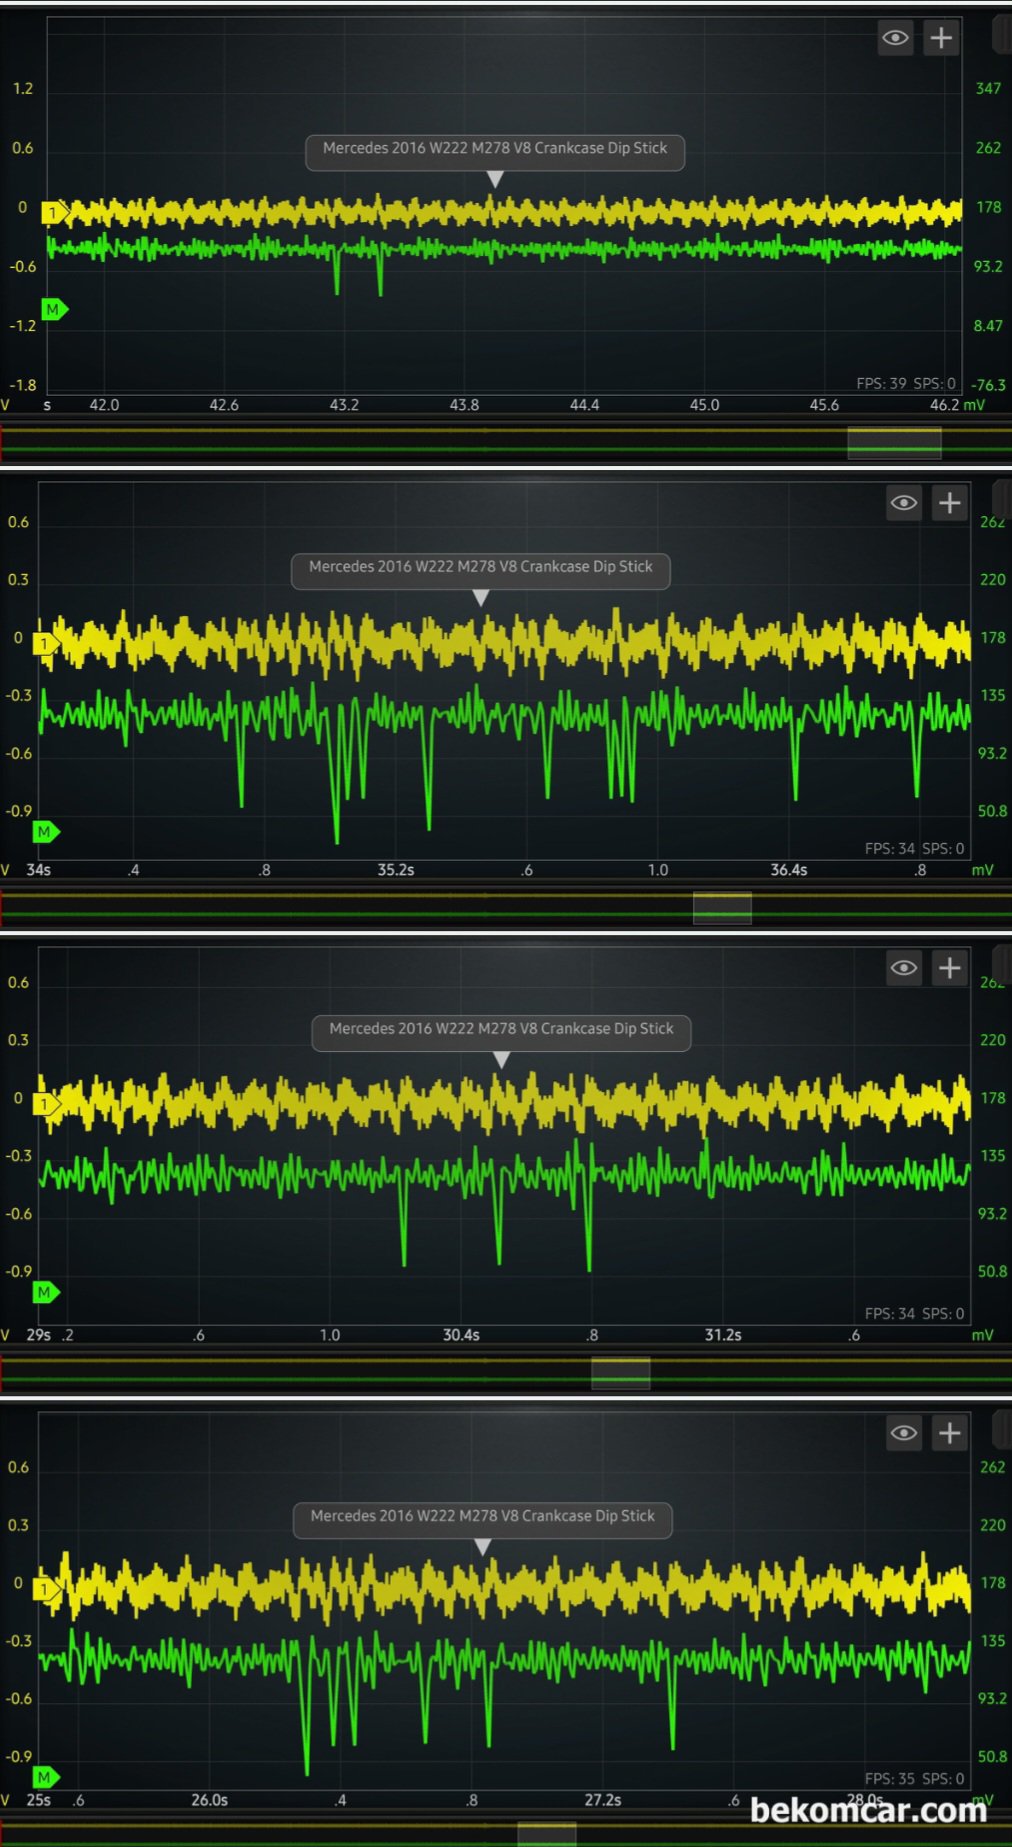Select annotation triangle marker in the 25s–28s chart
Viewport: 1012px width, 1847px height.
tap(483, 1547)
